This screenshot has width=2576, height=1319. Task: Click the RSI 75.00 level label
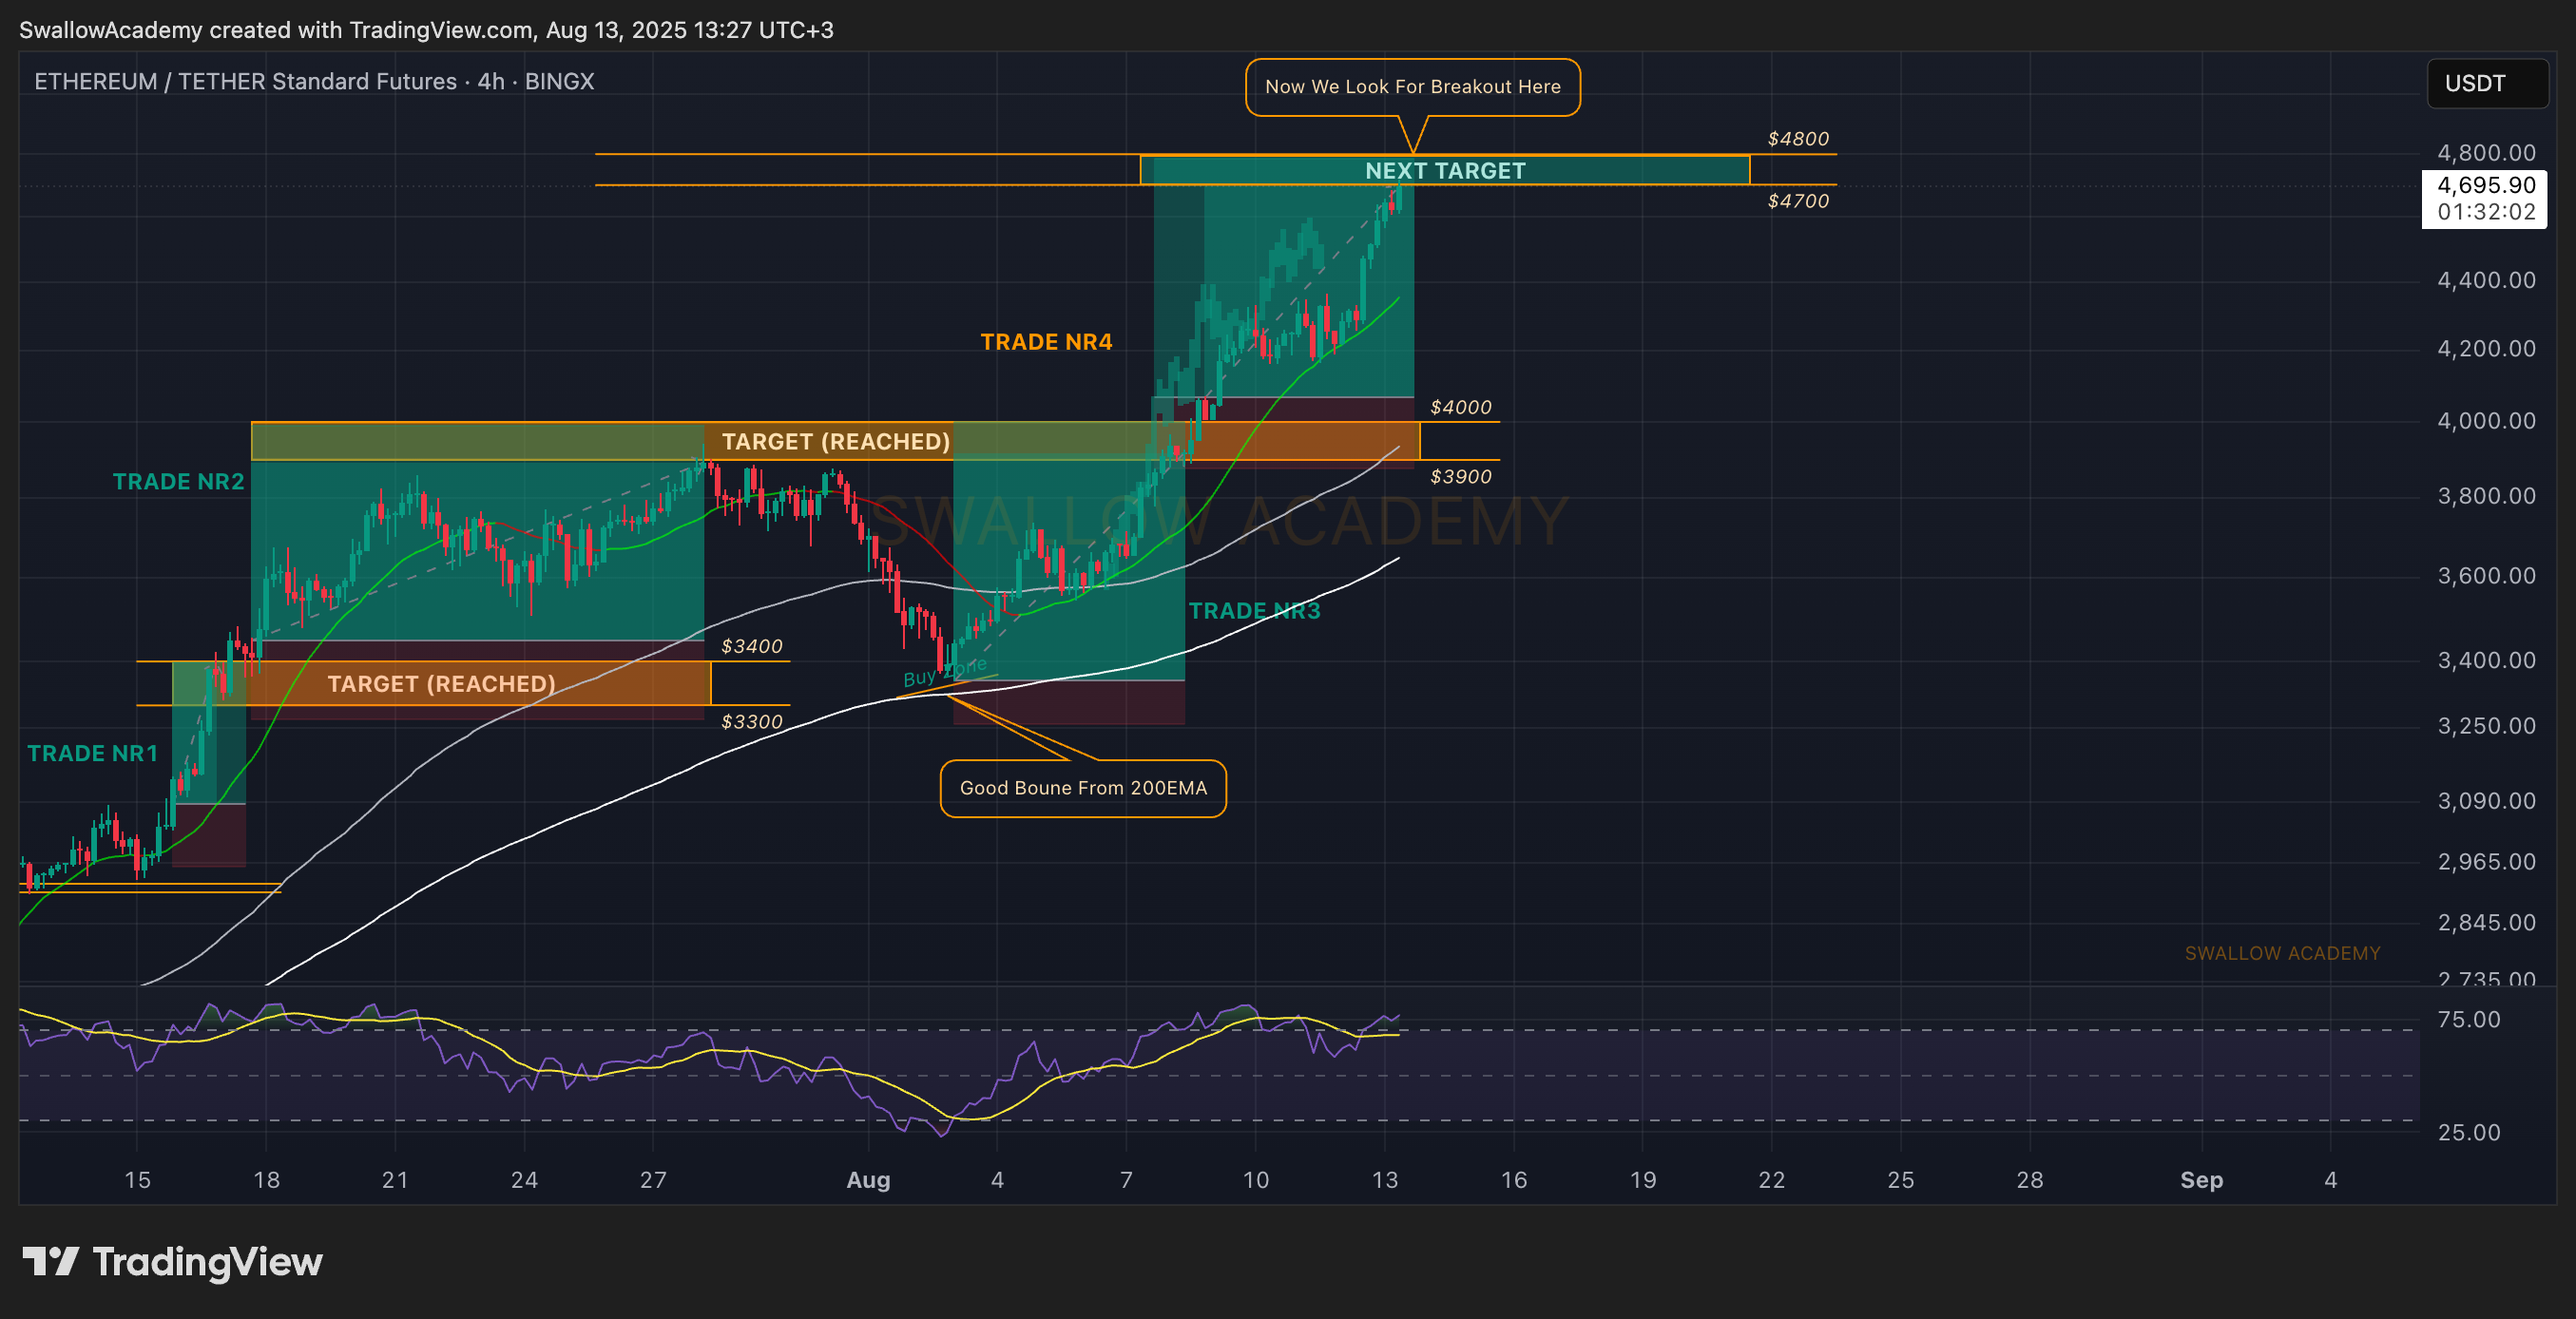click(2468, 1020)
